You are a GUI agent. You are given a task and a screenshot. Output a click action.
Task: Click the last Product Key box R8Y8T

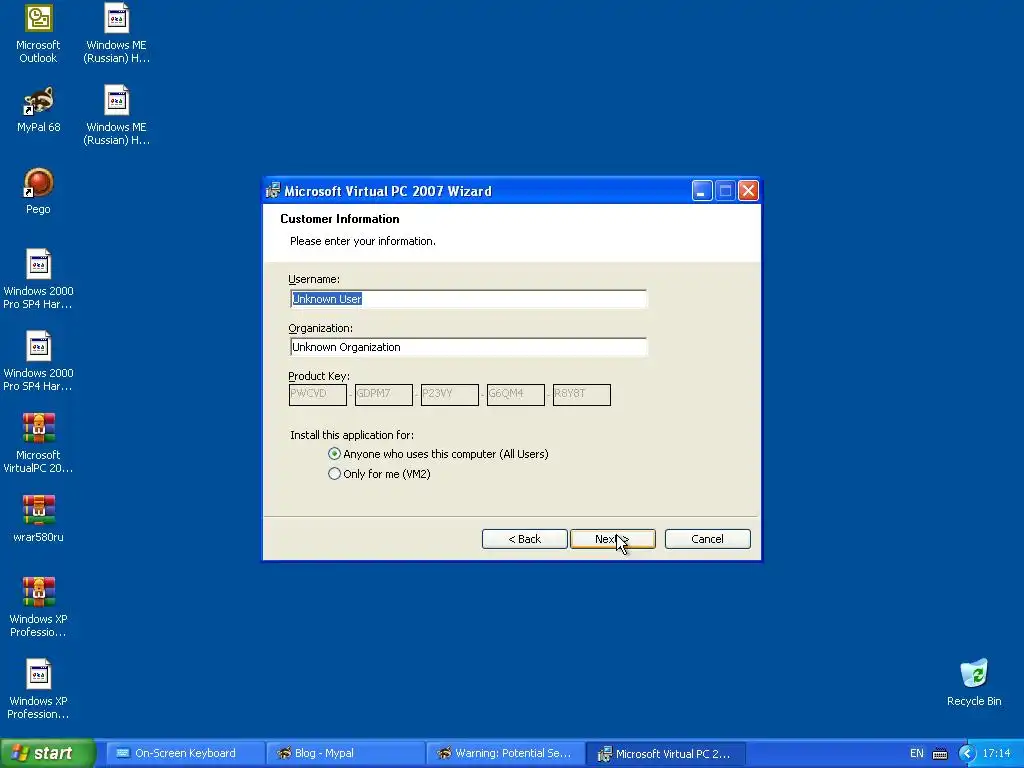coord(581,394)
